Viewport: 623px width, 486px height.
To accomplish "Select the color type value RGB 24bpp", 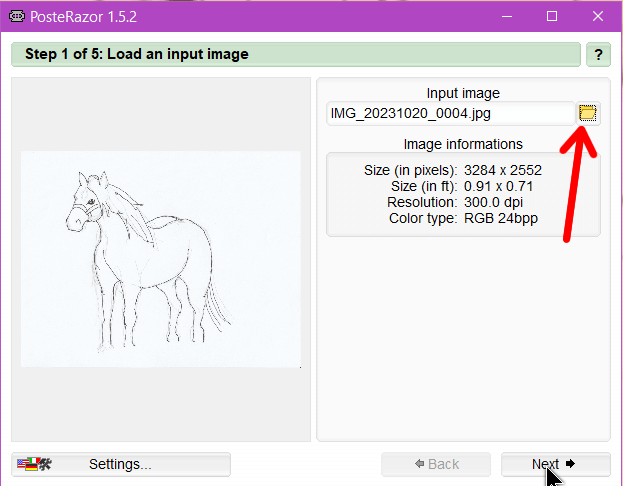I will point(501,218).
